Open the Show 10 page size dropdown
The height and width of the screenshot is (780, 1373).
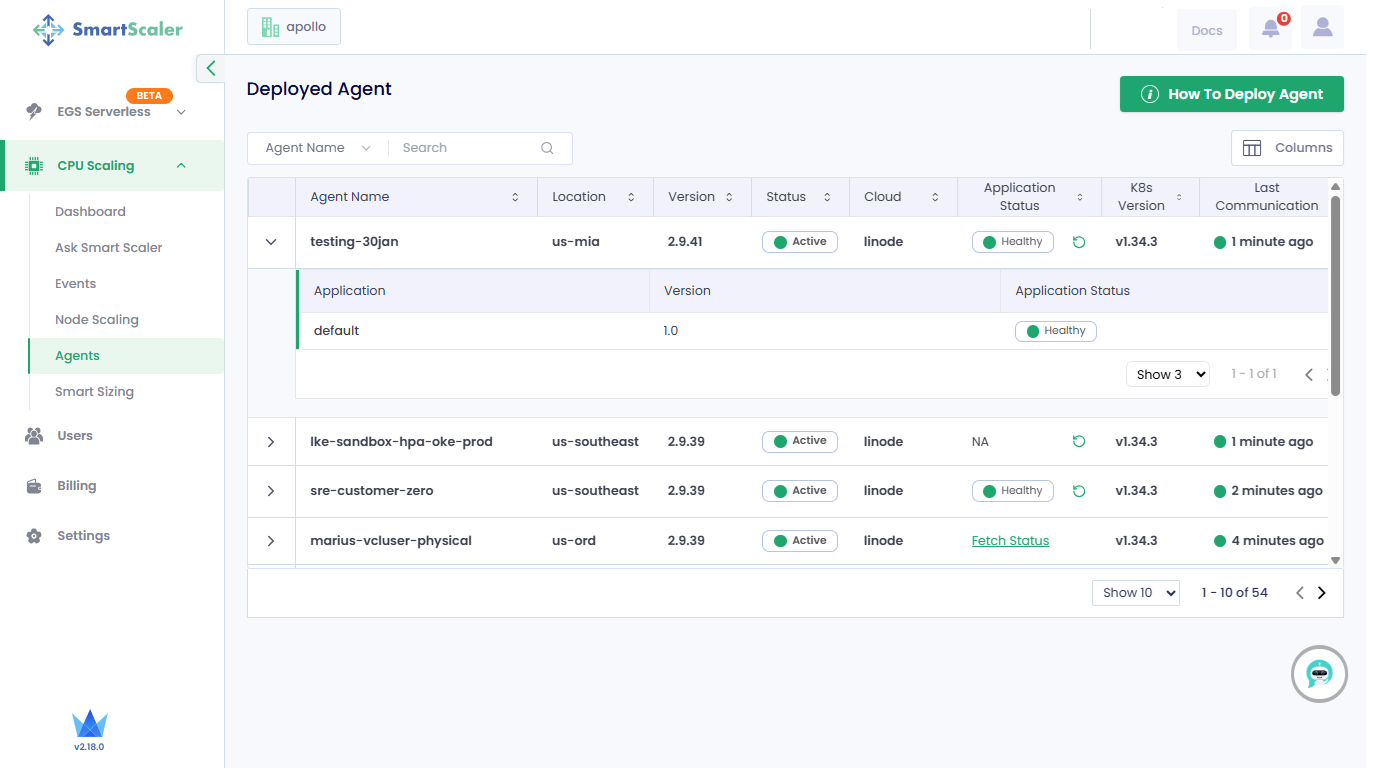(x=1135, y=593)
